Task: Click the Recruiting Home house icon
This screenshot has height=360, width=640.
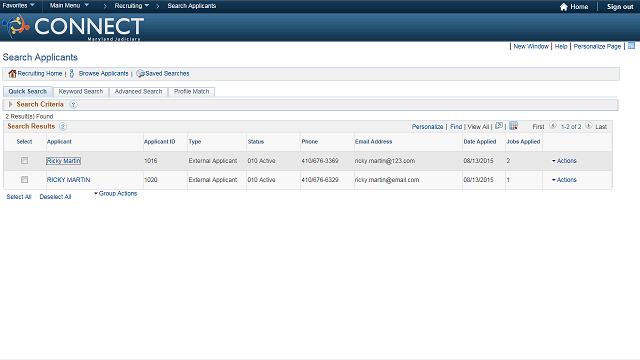Action: coord(12,73)
